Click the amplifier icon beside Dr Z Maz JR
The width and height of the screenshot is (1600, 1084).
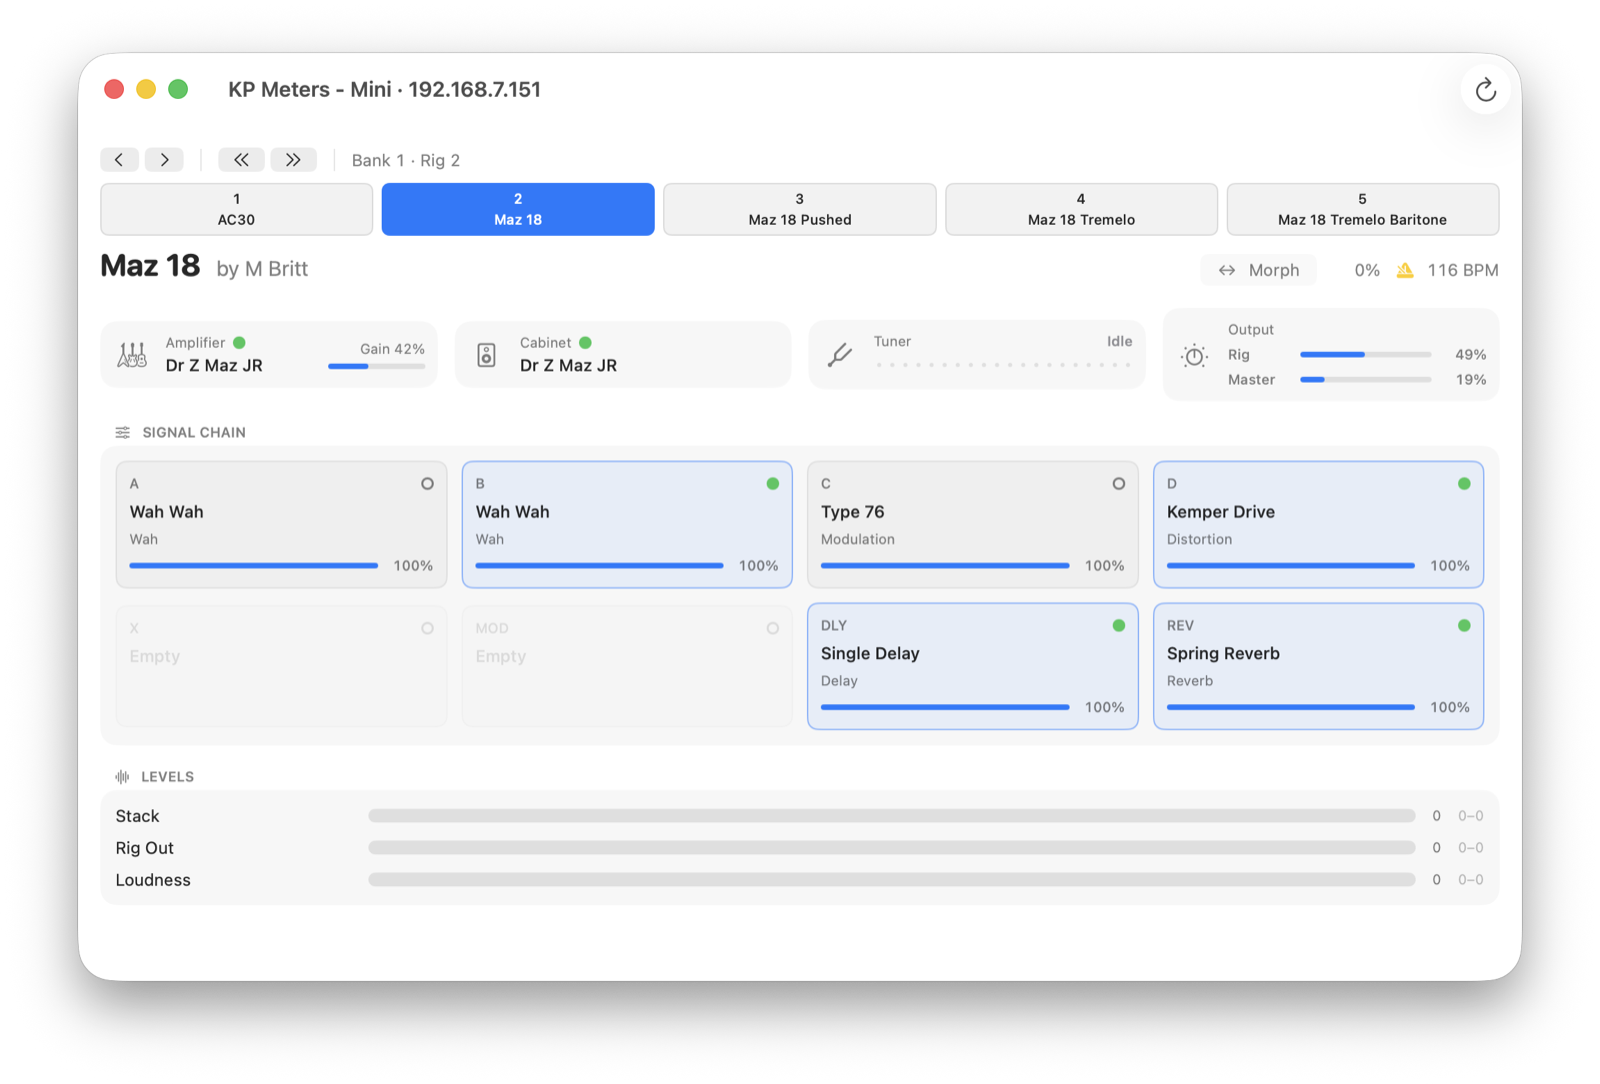click(x=132, y=355)
